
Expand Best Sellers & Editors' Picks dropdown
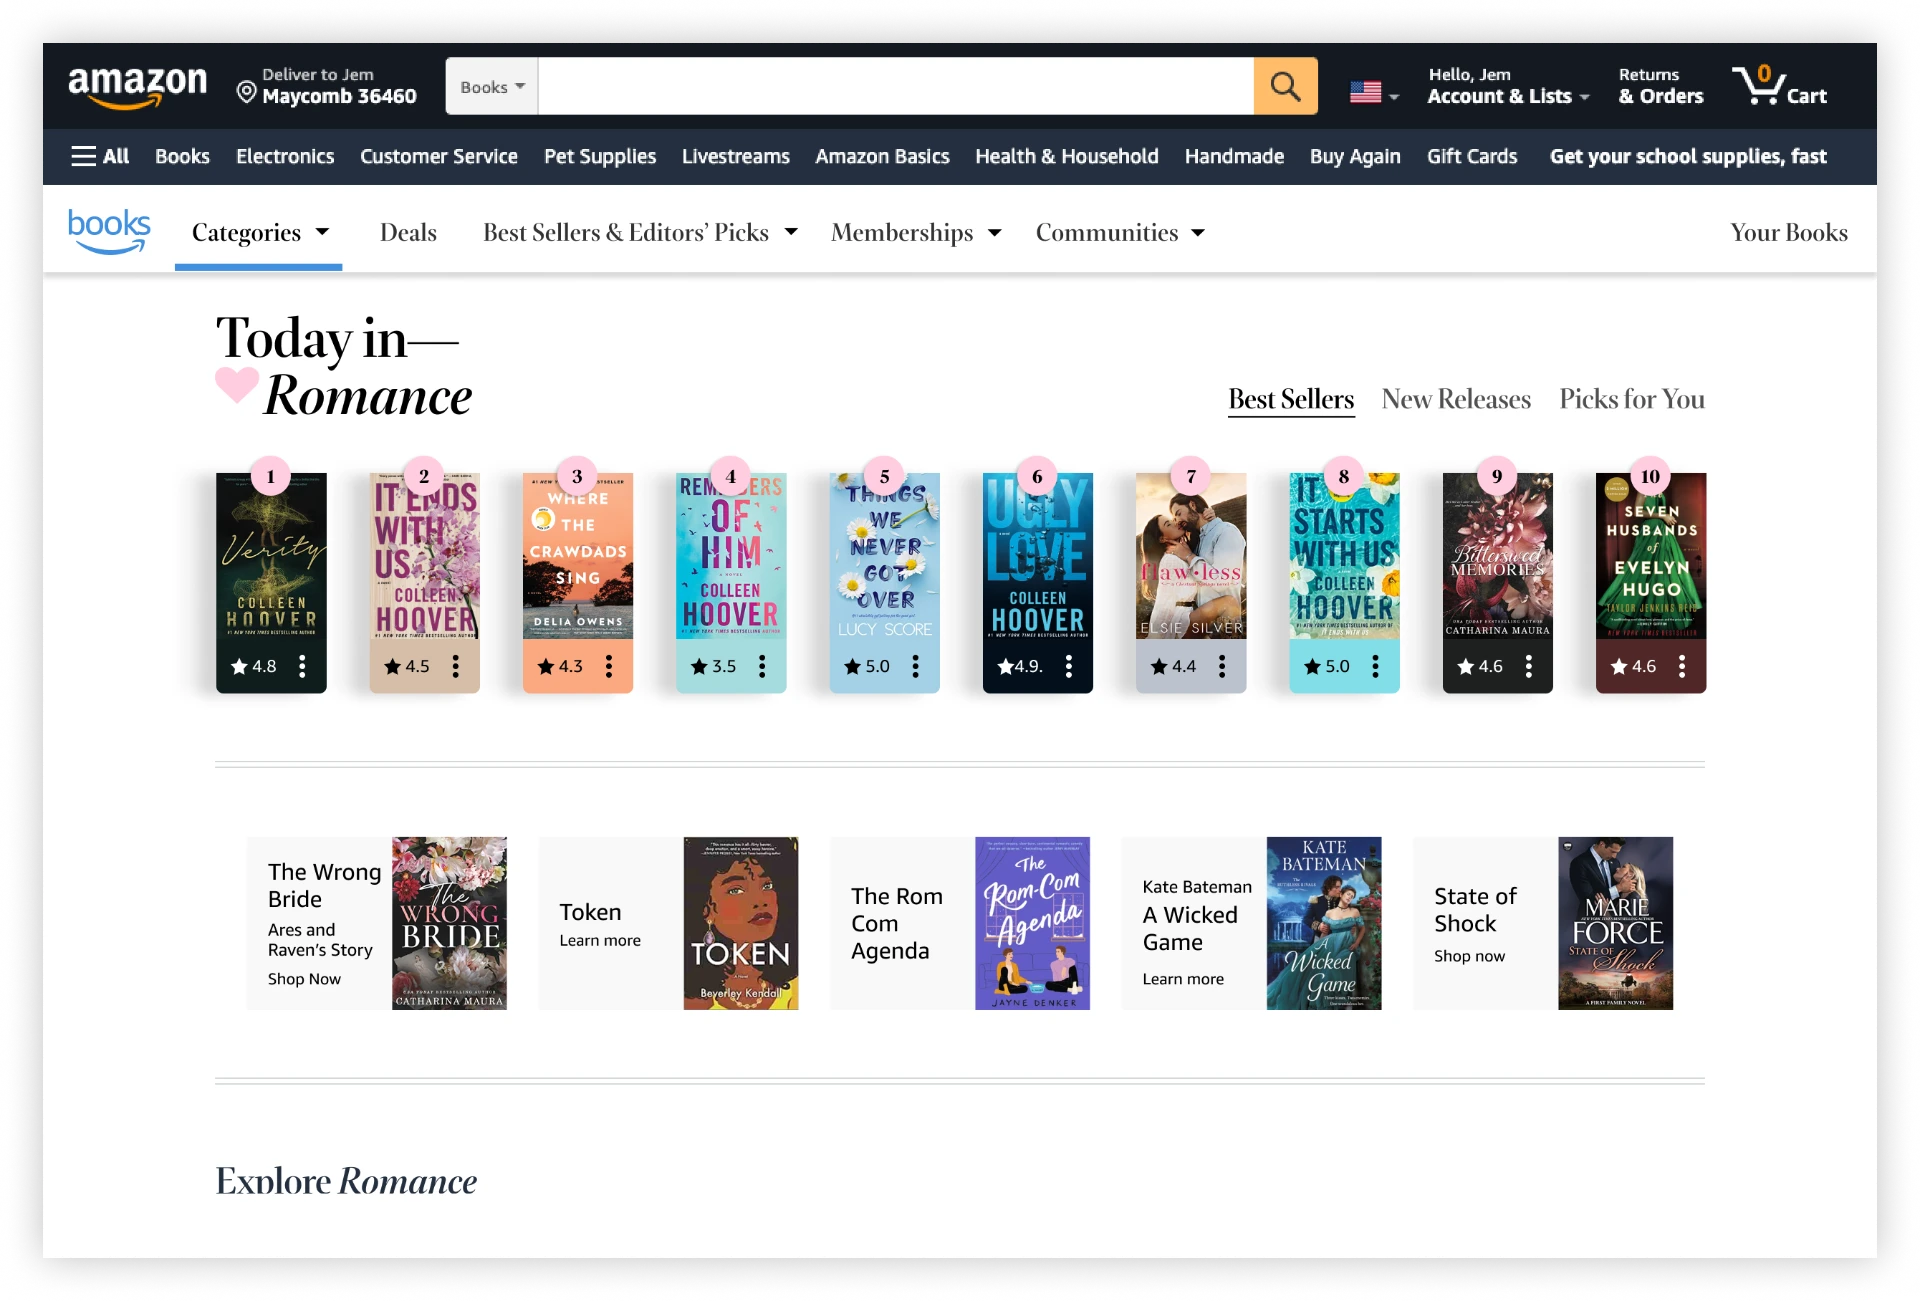point(641,233)
